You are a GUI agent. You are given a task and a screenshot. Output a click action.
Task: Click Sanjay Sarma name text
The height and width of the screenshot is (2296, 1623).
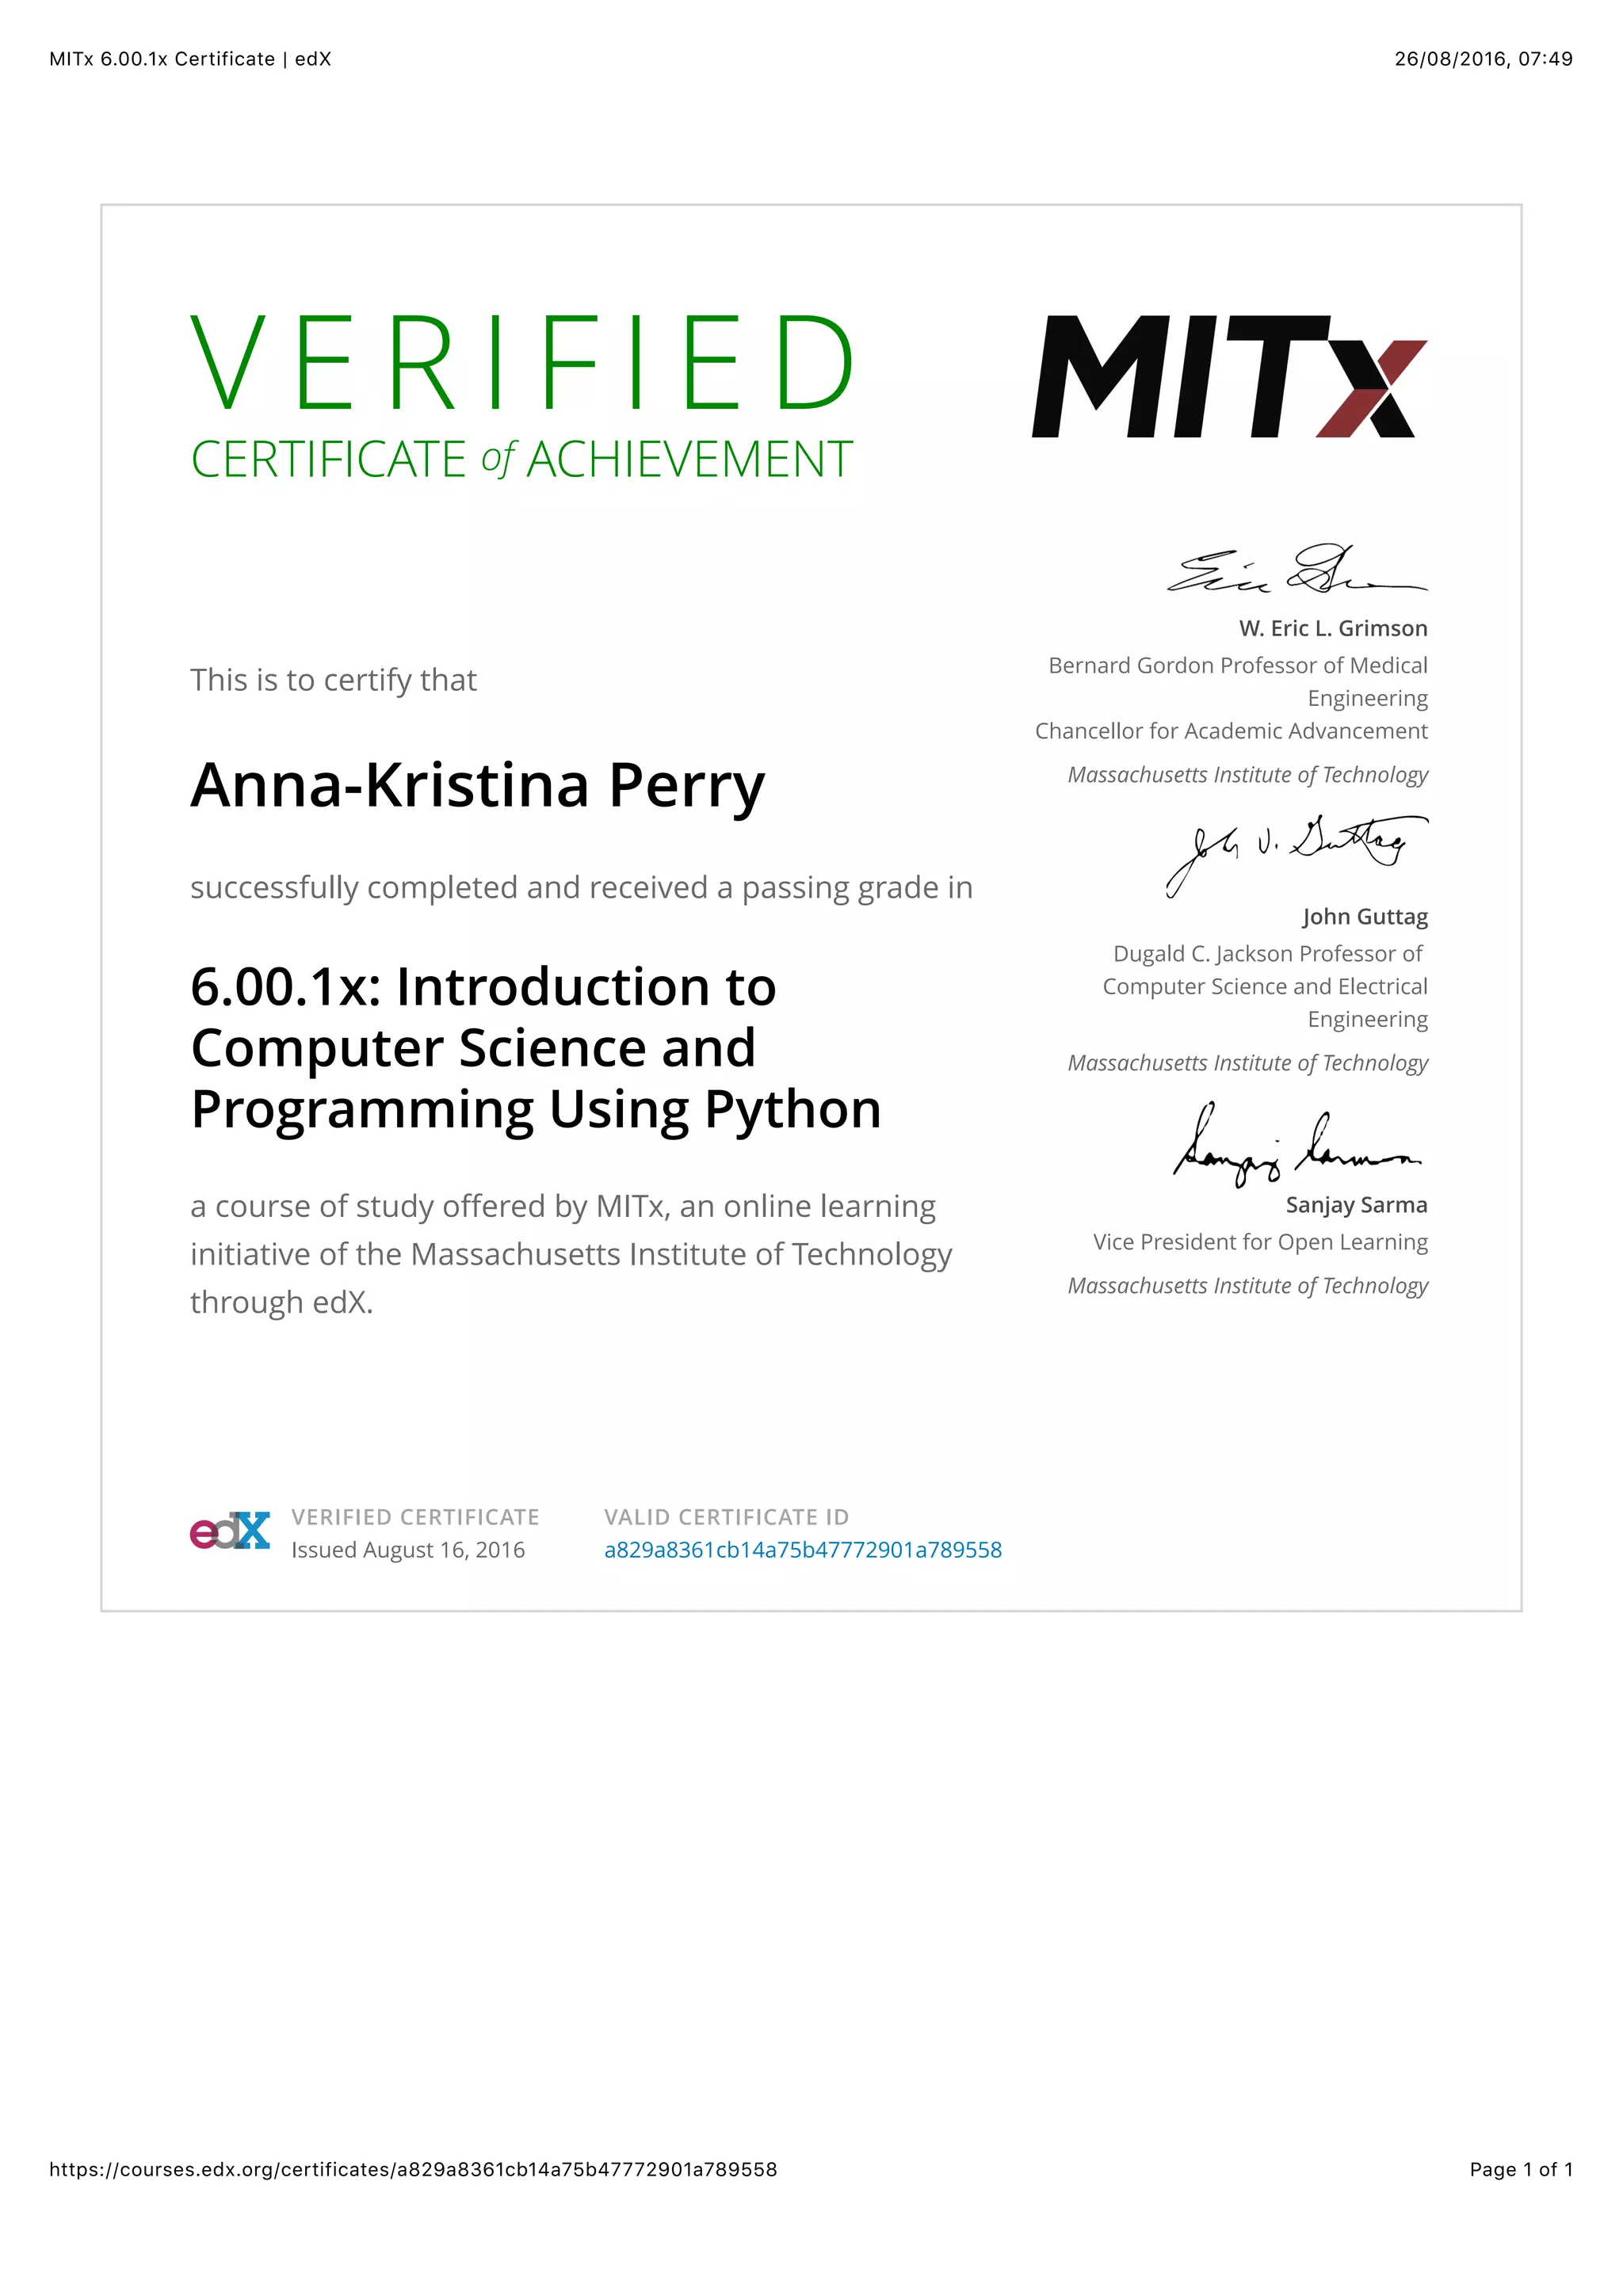coord(1356,1205)
